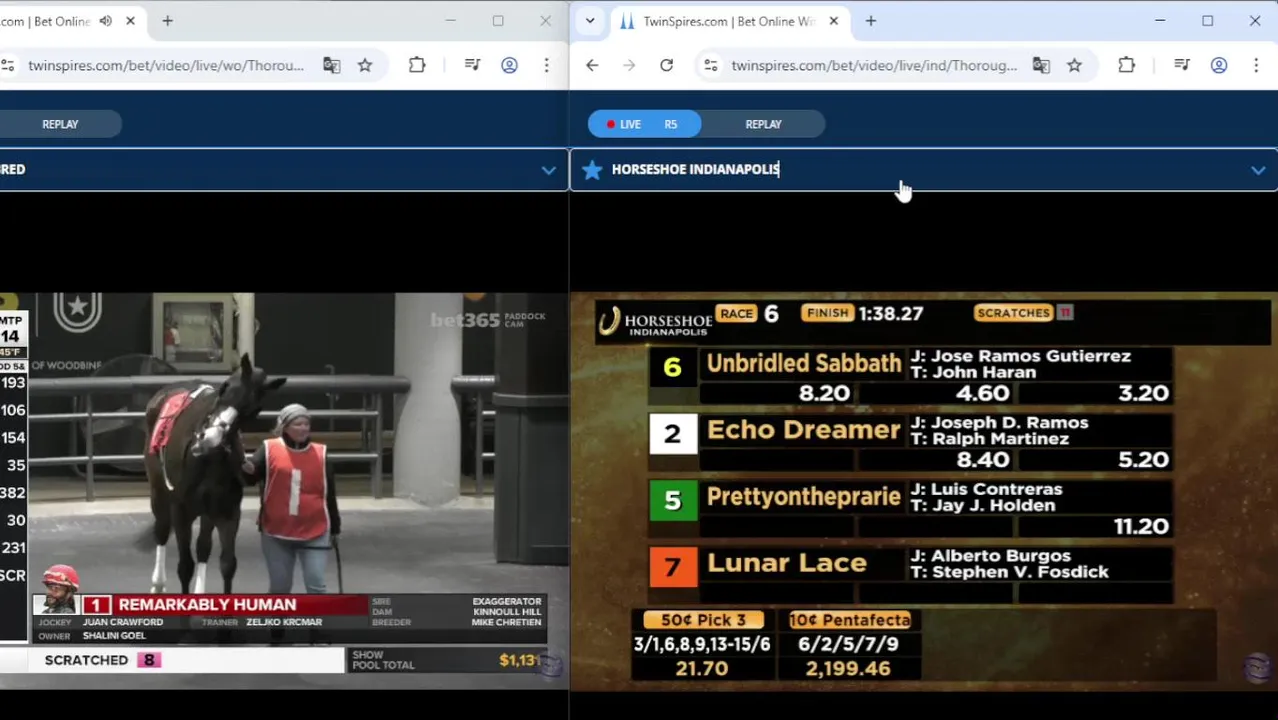Open tab search dropdown in right window
The width and height of the screenshot is (1278, 720).
(590, 21)
